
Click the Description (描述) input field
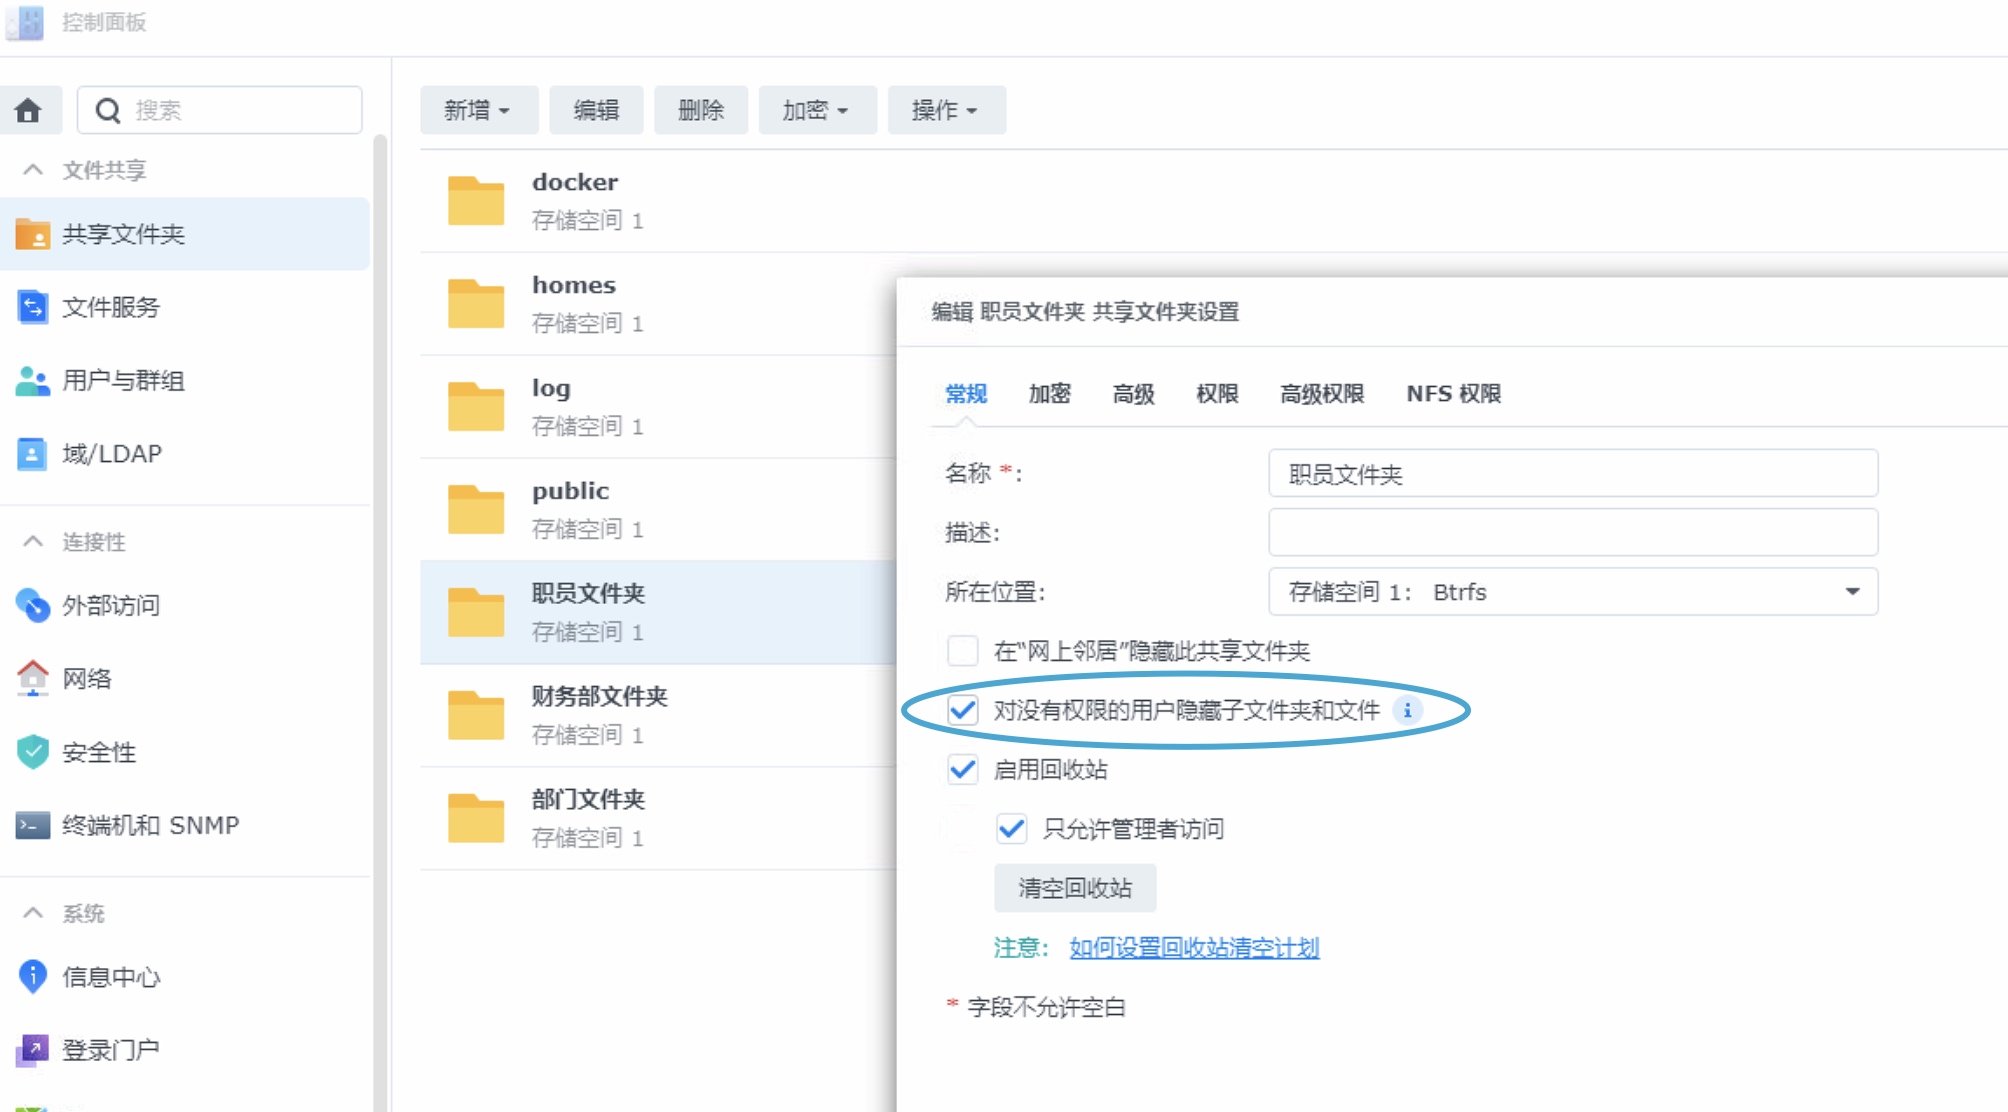click(x=1573, y=532)
